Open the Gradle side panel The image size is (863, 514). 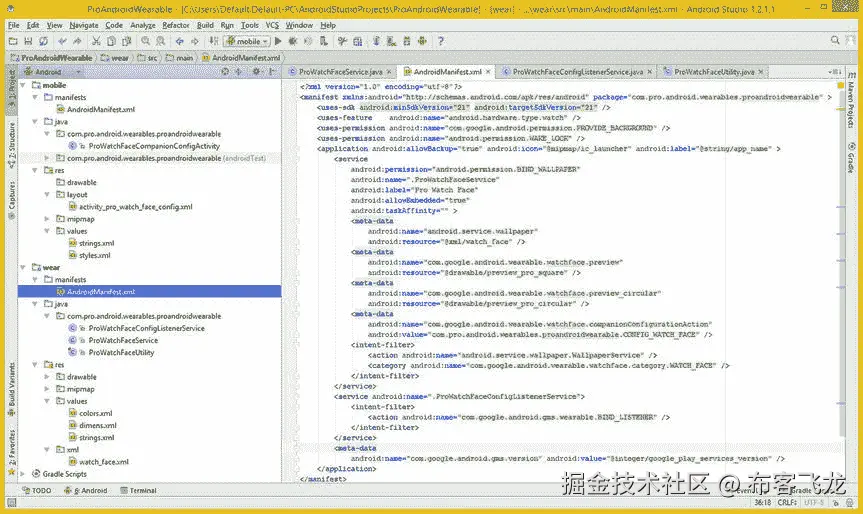[851, 158]
